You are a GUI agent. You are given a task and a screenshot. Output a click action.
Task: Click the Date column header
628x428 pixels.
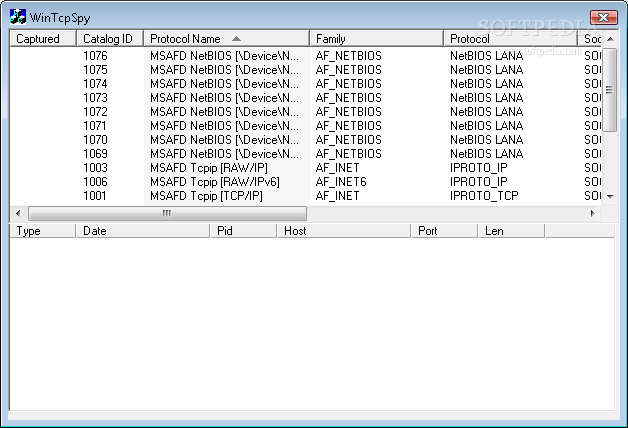coord(143,231)
